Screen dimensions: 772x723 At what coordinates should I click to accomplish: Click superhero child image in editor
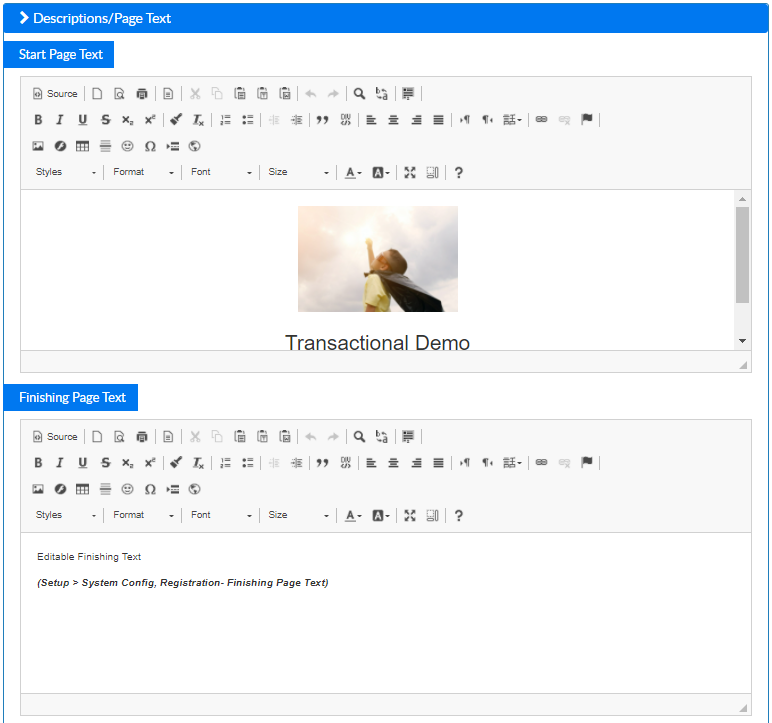coord(378,259)
